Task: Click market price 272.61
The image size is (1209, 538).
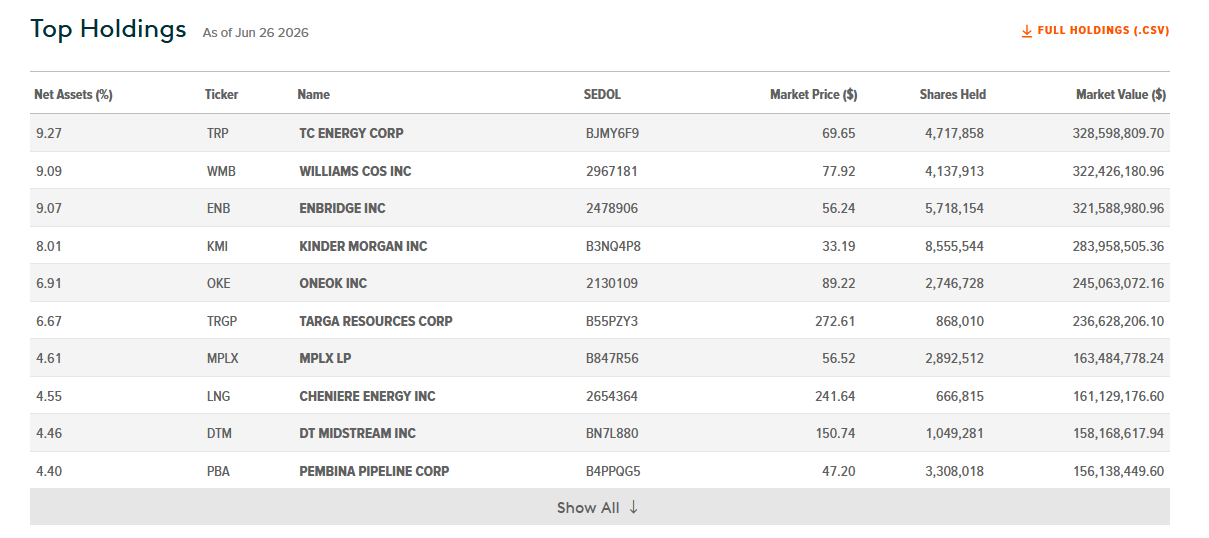Action: click(835, 321)
